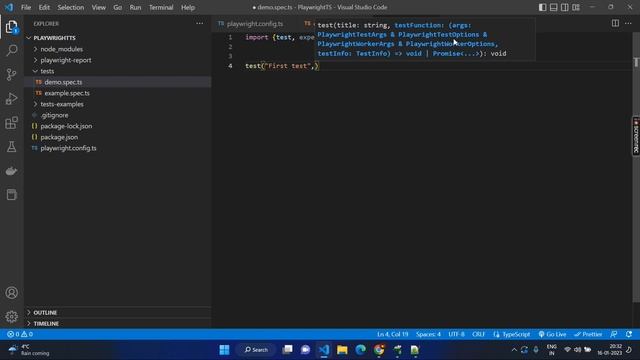
Task: Open the File menu
Action: point(26,7)
